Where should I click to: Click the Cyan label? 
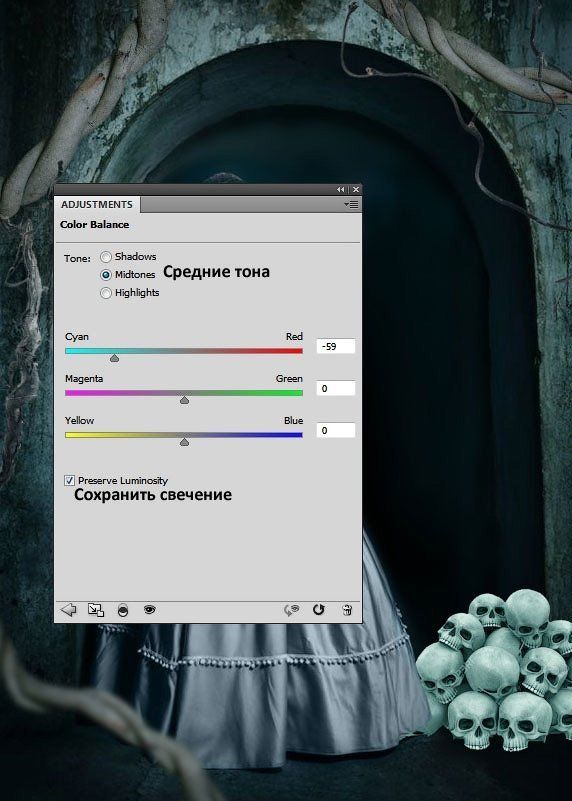pyautogui.click(x=77, y=337)
